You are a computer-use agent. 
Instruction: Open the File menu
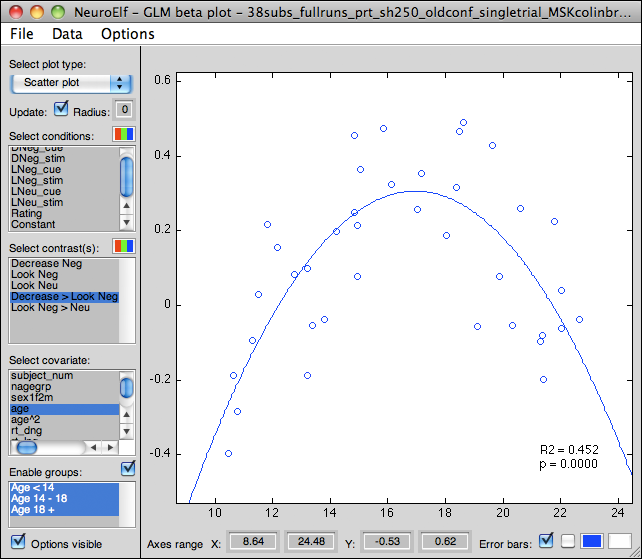[22, 34]
